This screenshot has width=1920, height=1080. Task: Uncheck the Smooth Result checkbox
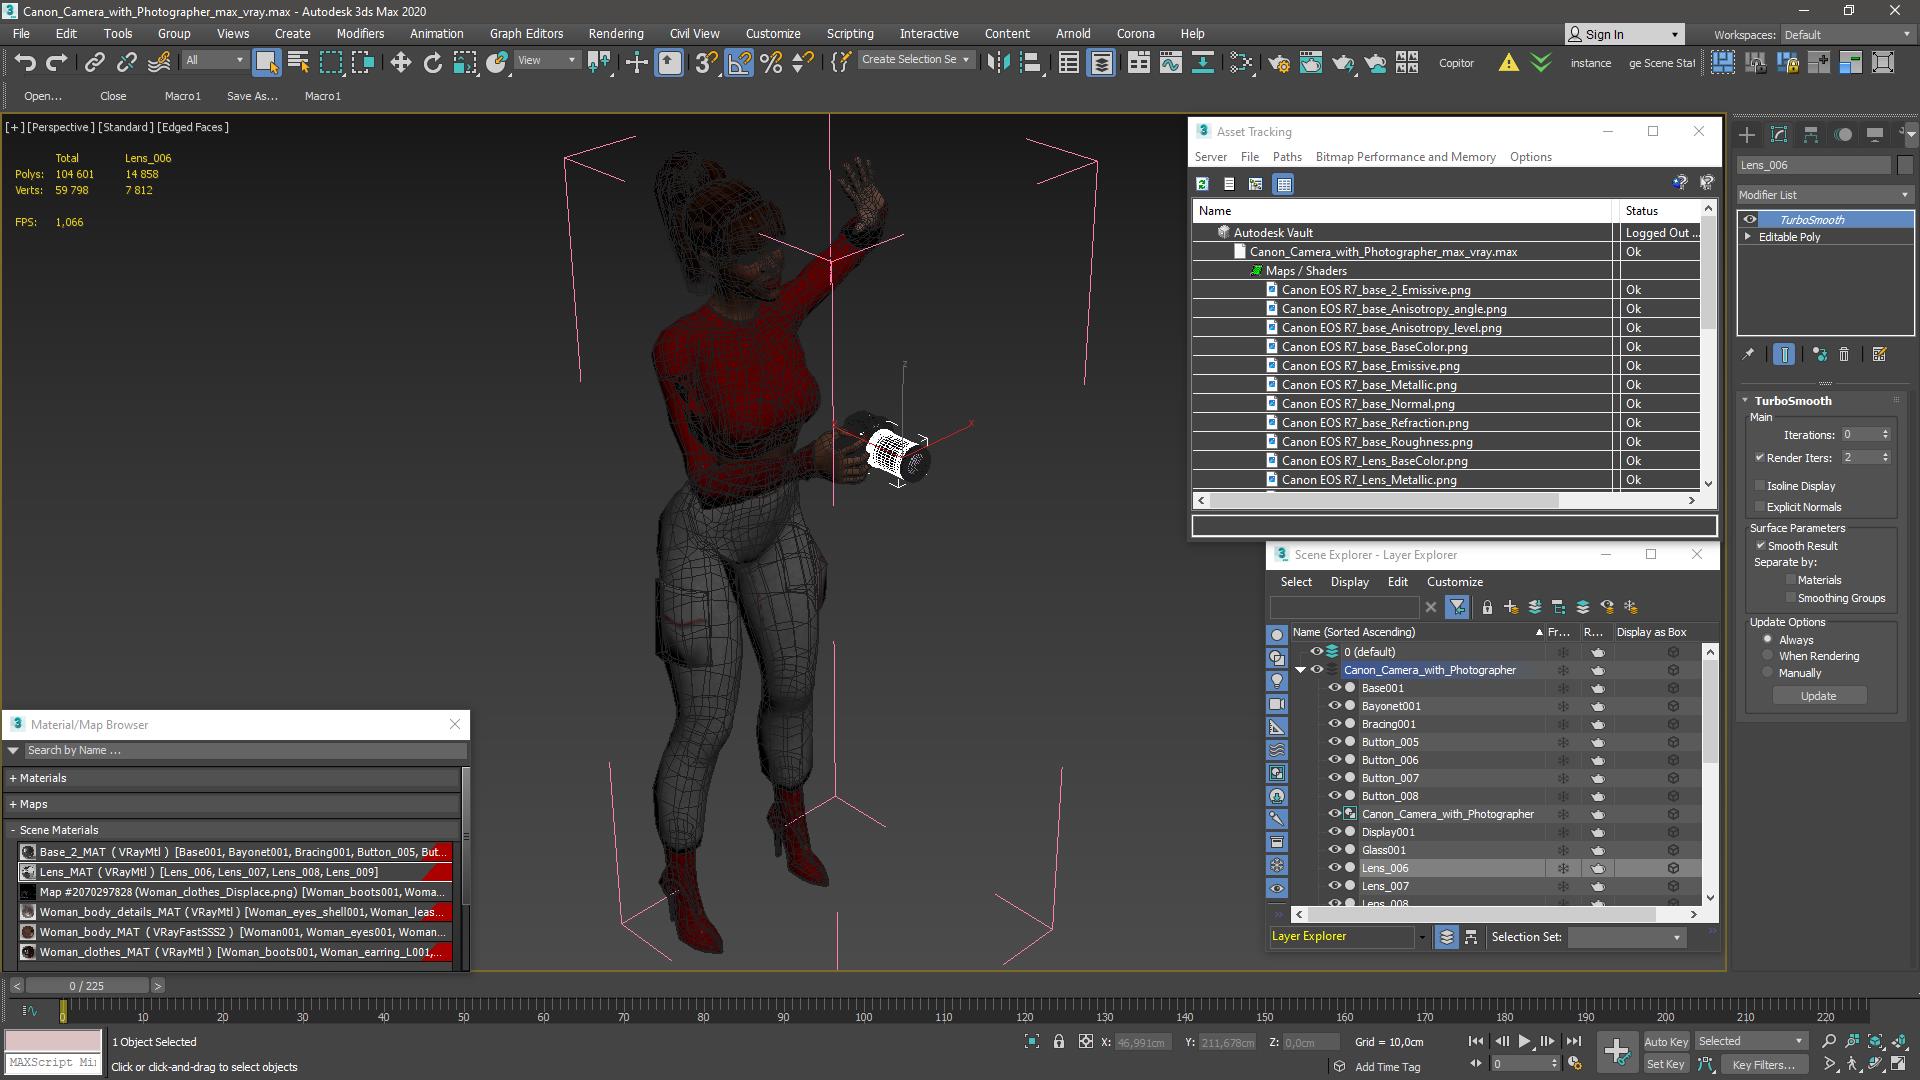point(1761,546)
